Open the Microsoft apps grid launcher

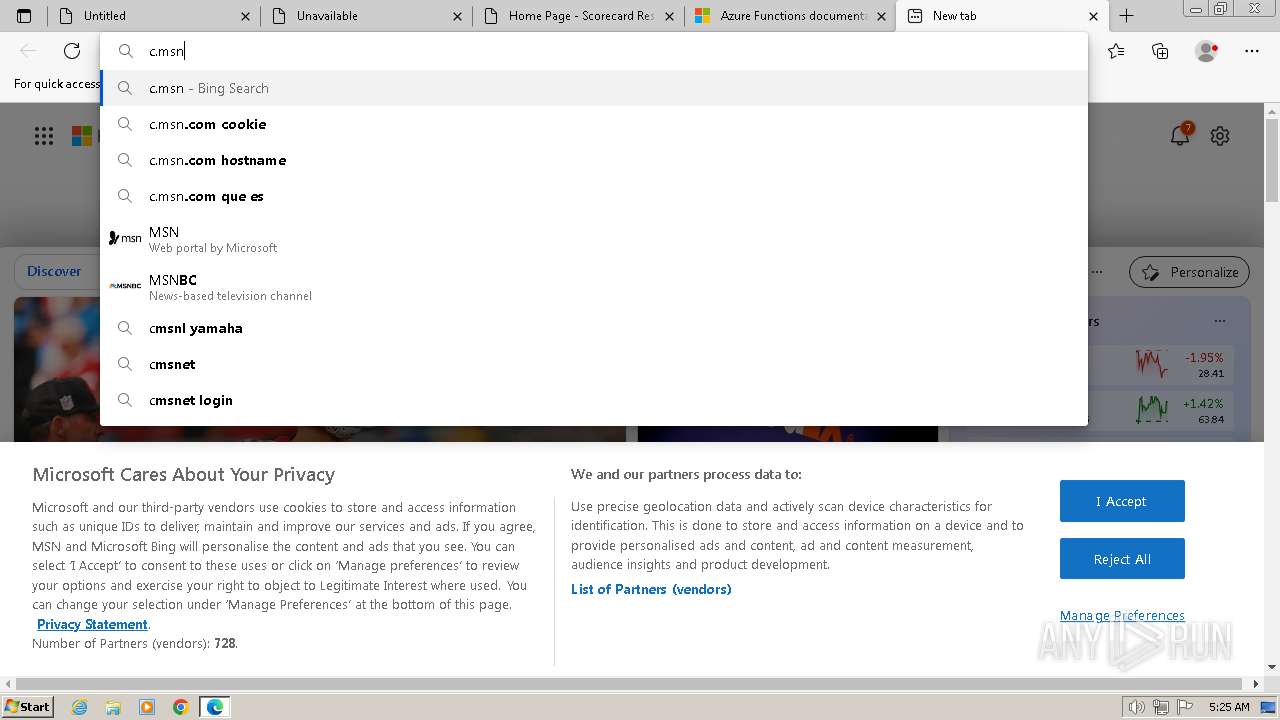[44, 136]
